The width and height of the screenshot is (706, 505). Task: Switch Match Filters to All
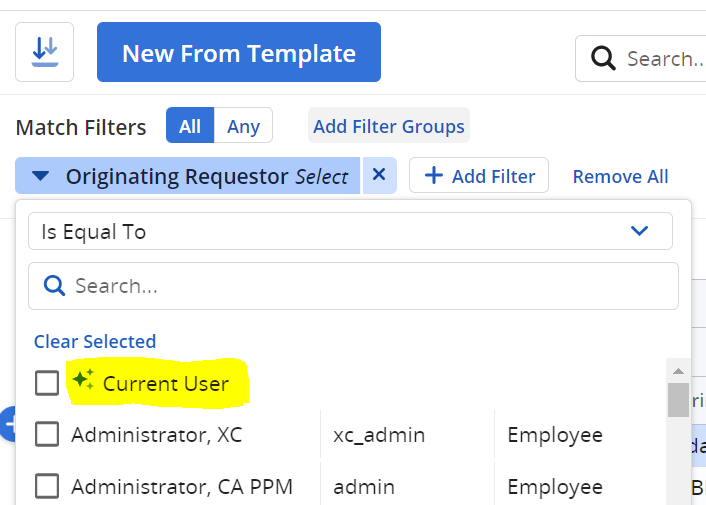coord(190,127)
